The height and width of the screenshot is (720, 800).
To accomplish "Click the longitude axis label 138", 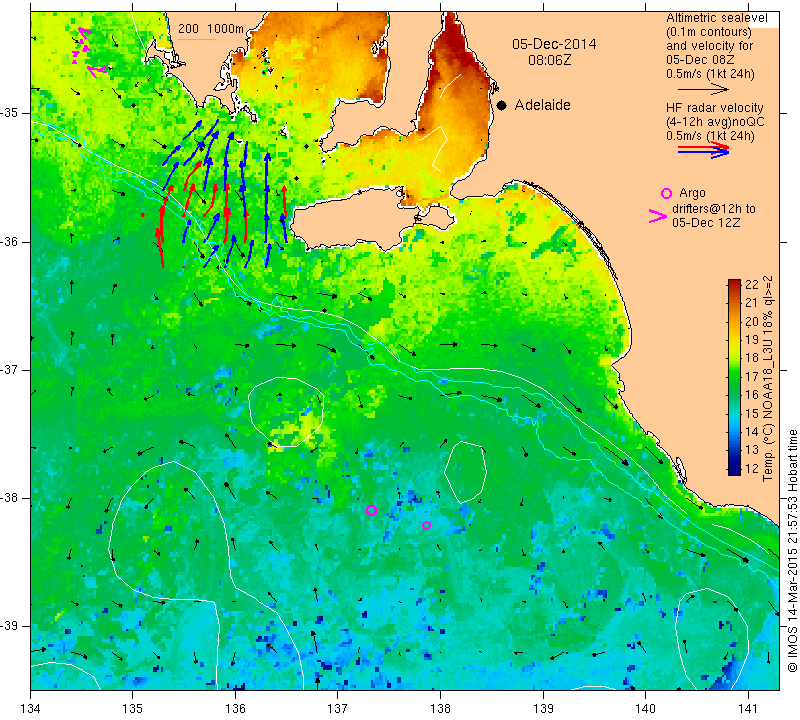I will (440, 708).
